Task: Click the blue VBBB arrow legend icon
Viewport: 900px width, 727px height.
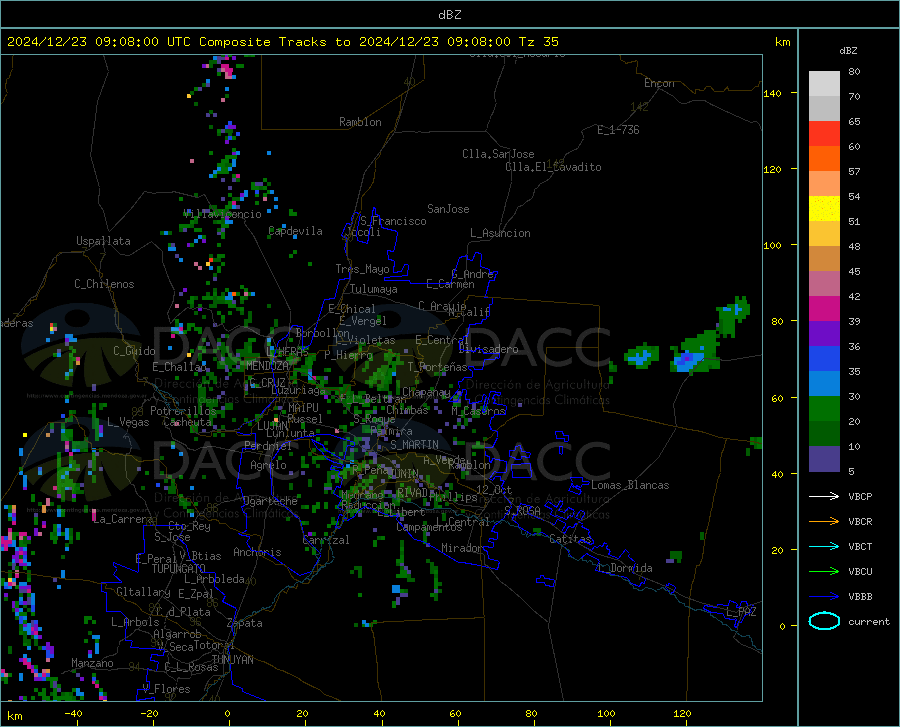Action: point(824,596)
